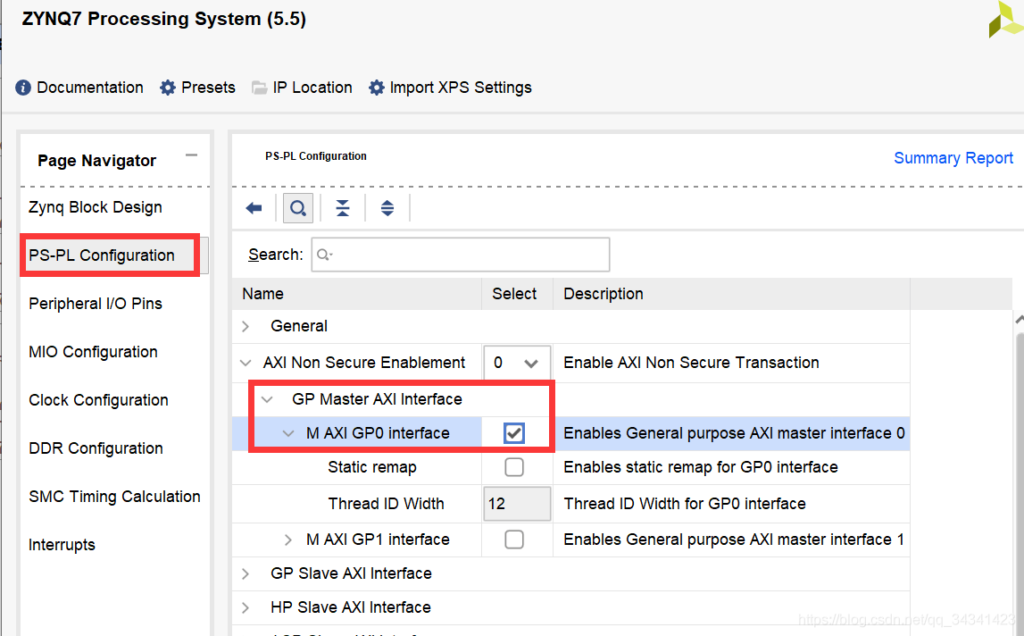Uncheck the M AXI GP0 interface checkbox
The width and height of the screenshot is (1024, 636).
click(514, 433)
